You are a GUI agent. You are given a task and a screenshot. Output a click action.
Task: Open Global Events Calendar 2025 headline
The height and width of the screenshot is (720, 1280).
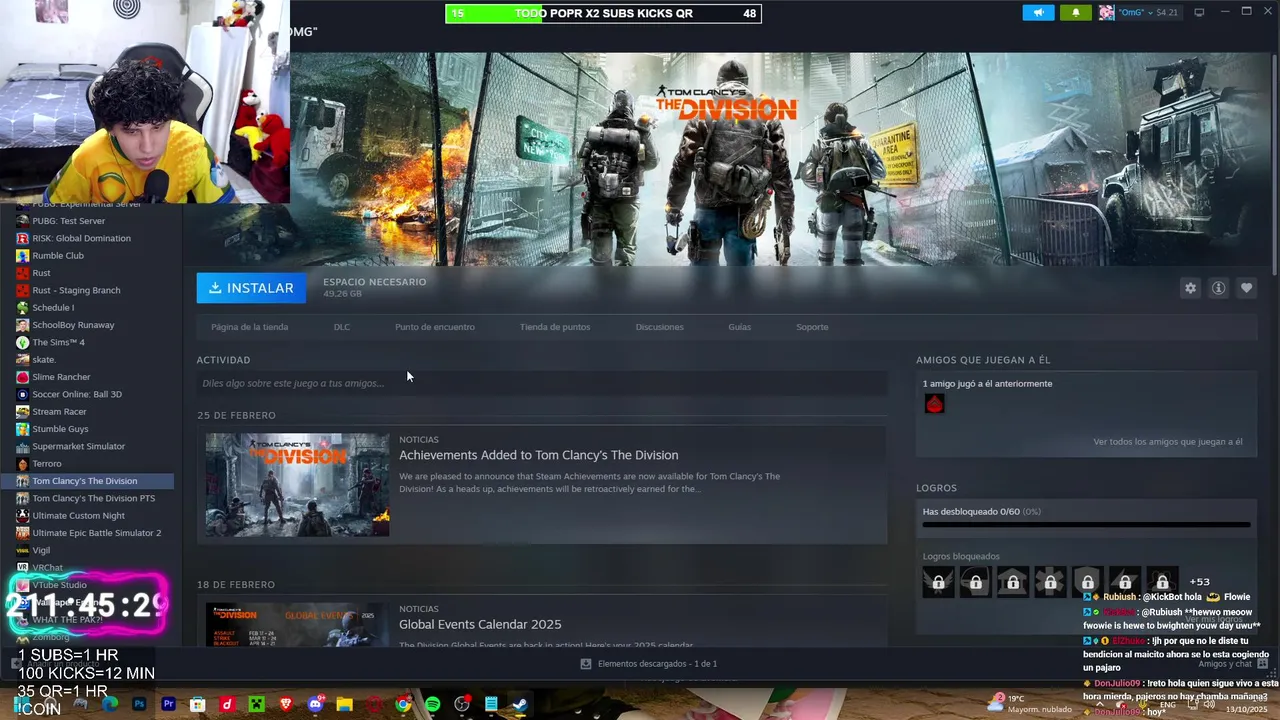coord(480,624)
